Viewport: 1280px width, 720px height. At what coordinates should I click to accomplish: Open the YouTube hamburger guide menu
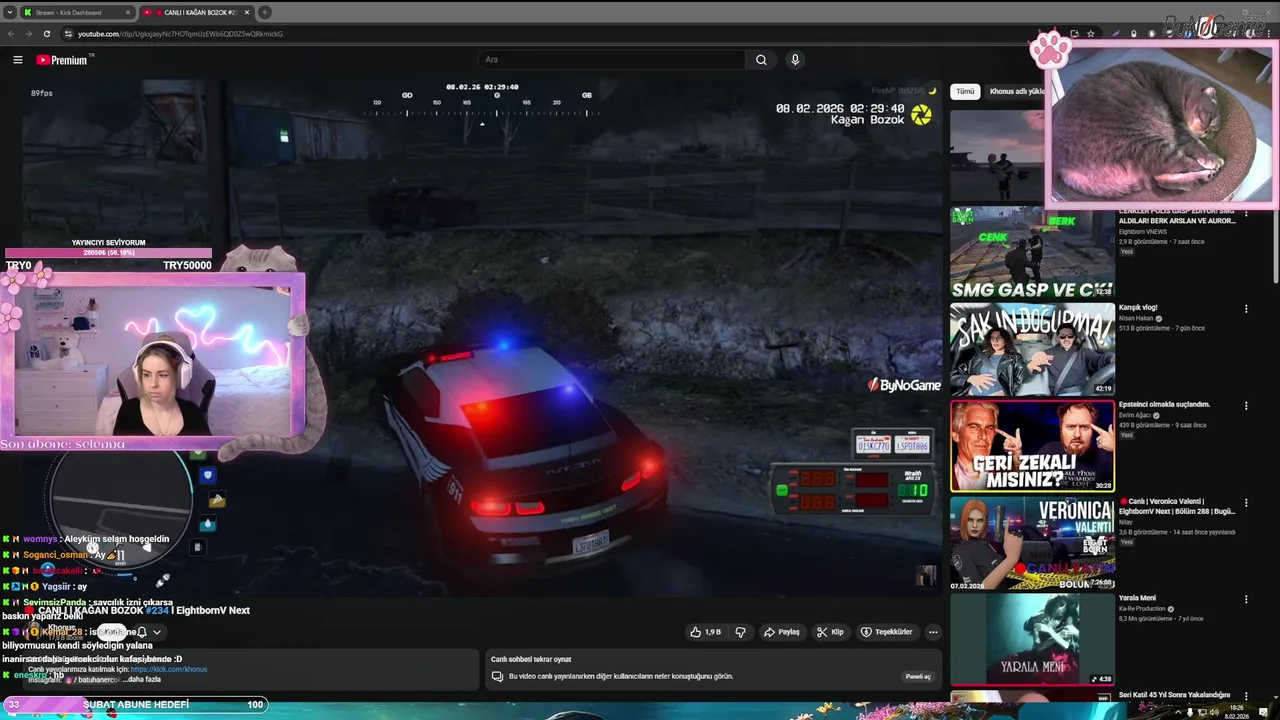click(x=17, y=60)
